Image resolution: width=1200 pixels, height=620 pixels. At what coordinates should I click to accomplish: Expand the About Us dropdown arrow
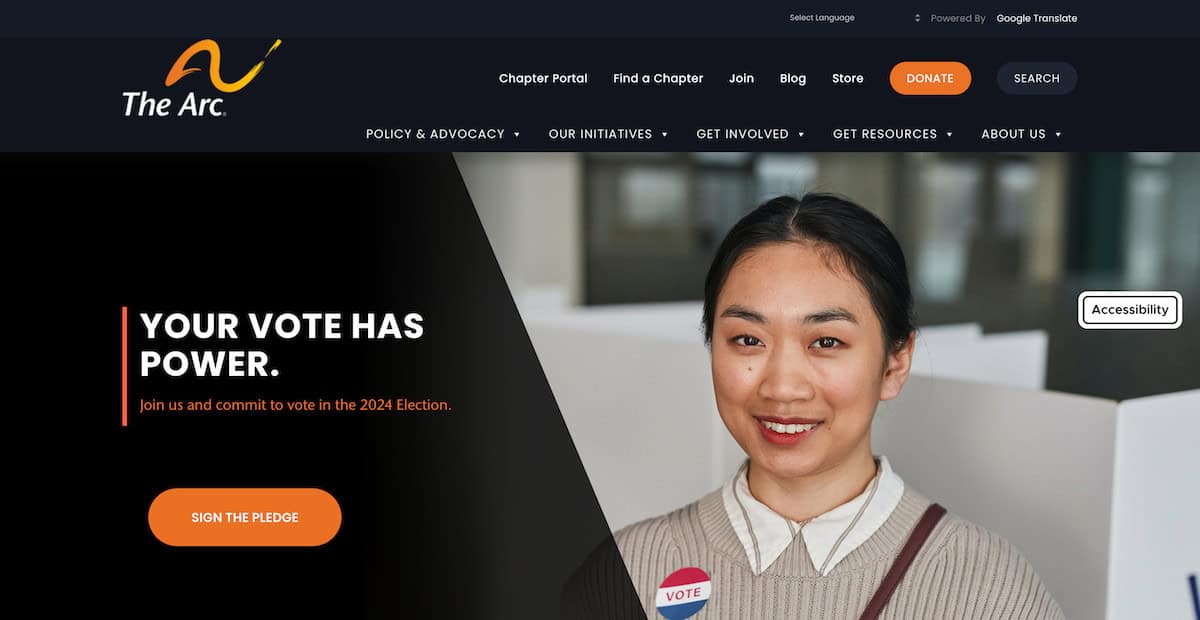(1058, 134)
